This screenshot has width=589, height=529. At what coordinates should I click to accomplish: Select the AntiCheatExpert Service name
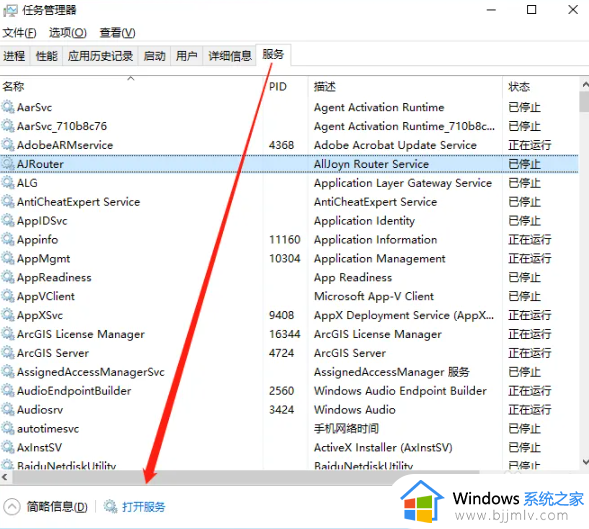pos(78,202)
